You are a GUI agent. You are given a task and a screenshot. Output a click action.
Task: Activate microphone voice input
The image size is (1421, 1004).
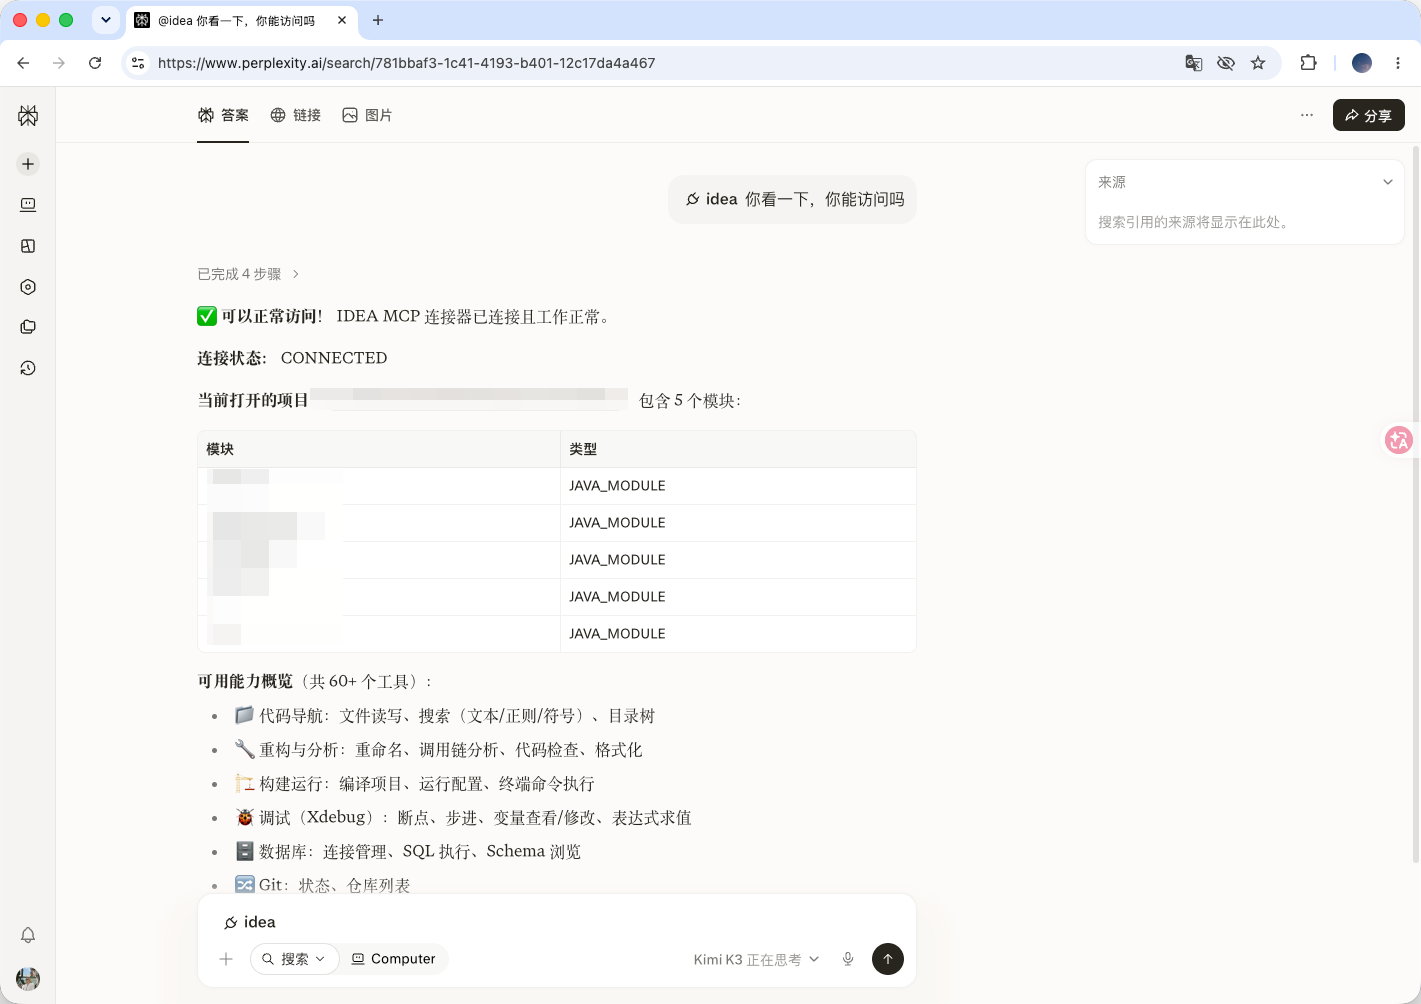[848, 959]
